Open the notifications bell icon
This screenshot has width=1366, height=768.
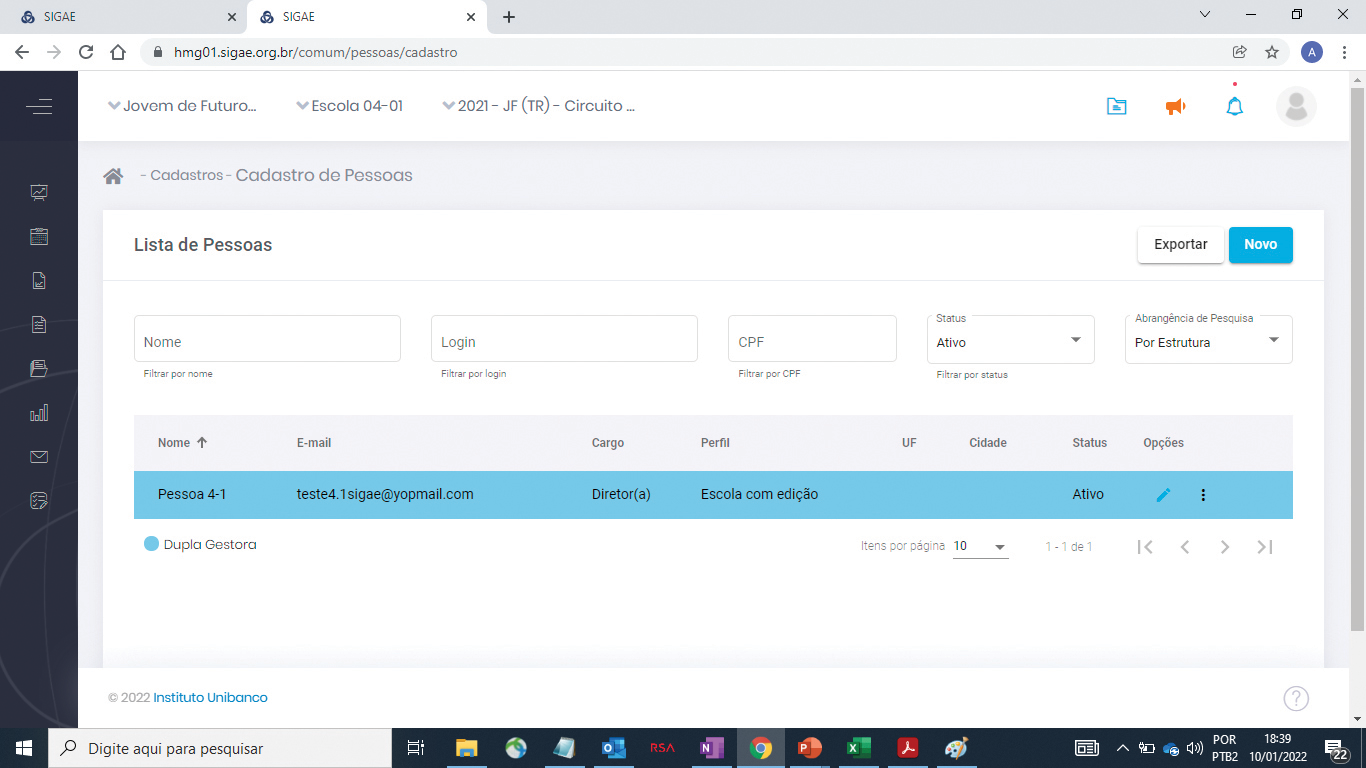pyautogui.click(x=1235, y=106)
